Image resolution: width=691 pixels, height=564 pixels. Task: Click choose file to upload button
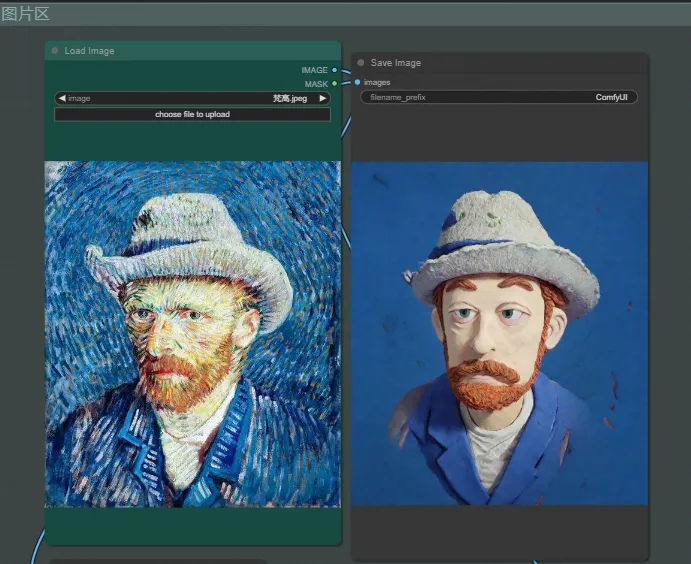(193, 114)
